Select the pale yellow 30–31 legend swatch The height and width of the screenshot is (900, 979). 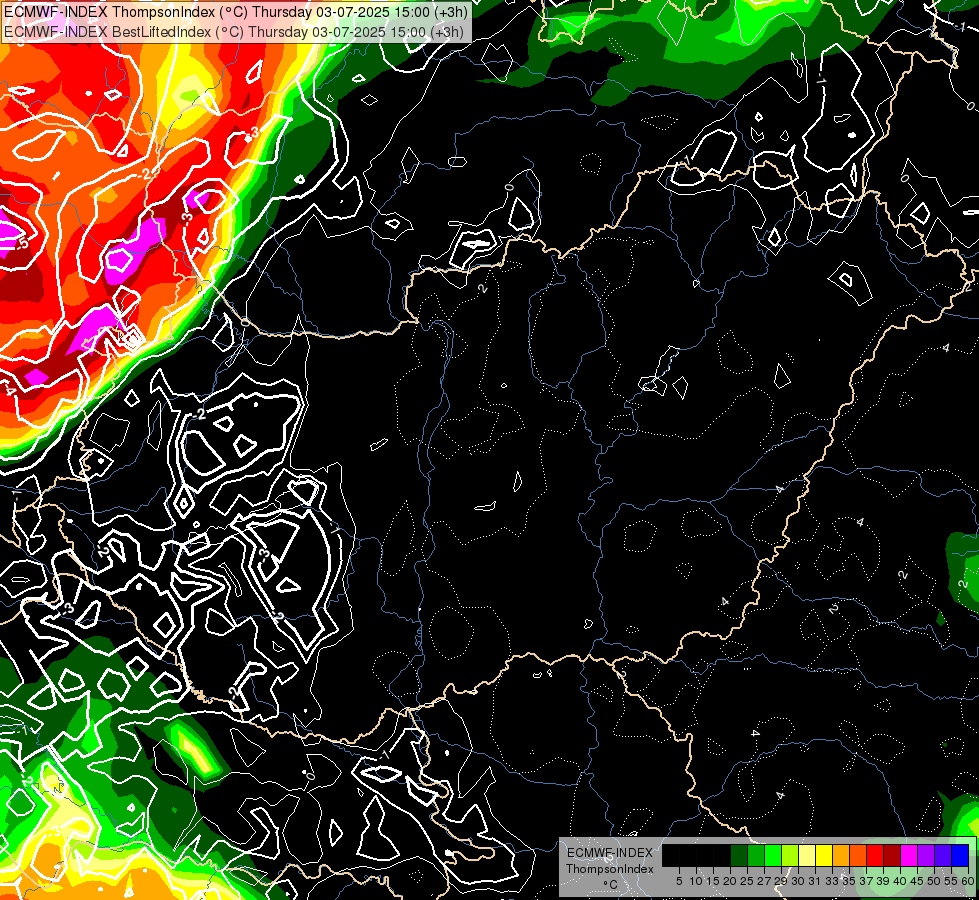tap(807, 856)
